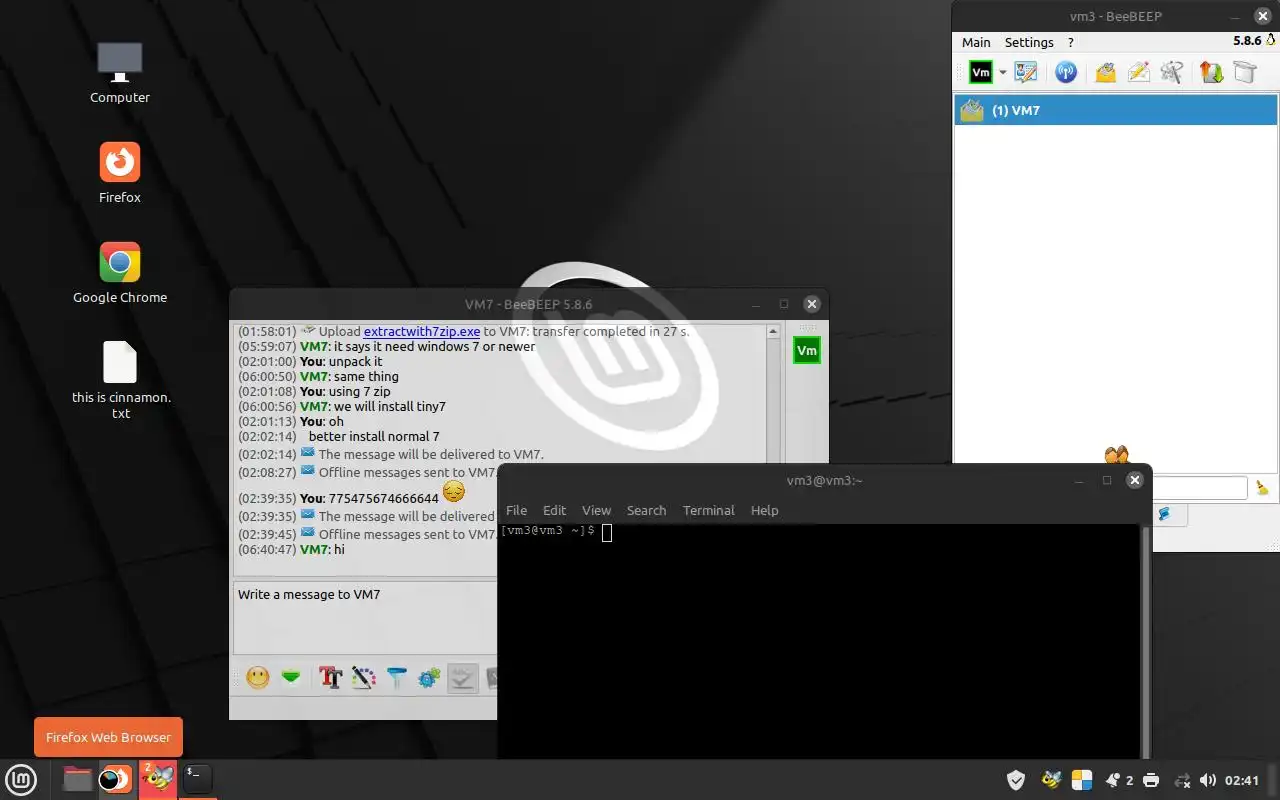Open the edit profile icon in BeeBEEP toolbar
Screen dimensions: 1280x800
click(x=1026, y=72)
